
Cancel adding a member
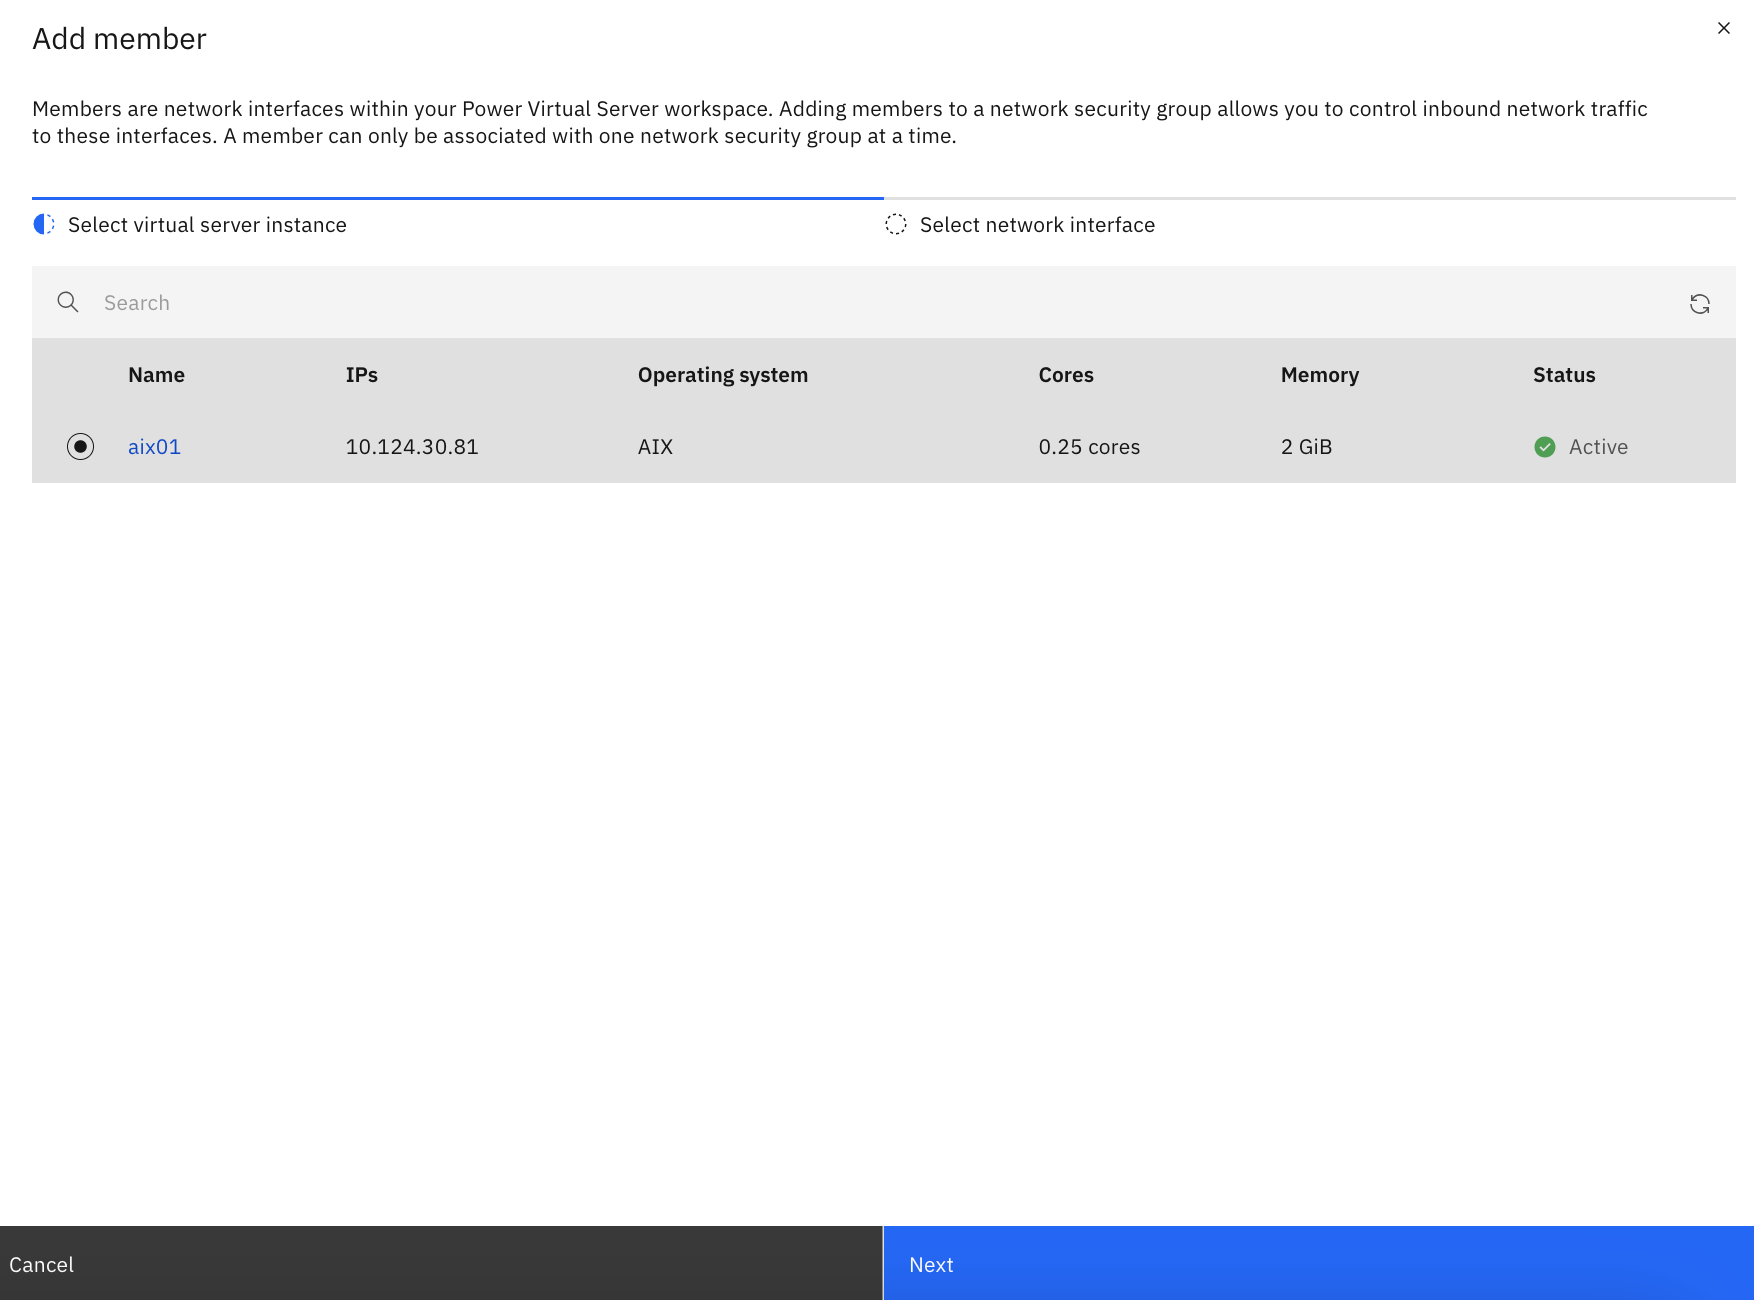pyautogui.click(x=441, y=1263)
